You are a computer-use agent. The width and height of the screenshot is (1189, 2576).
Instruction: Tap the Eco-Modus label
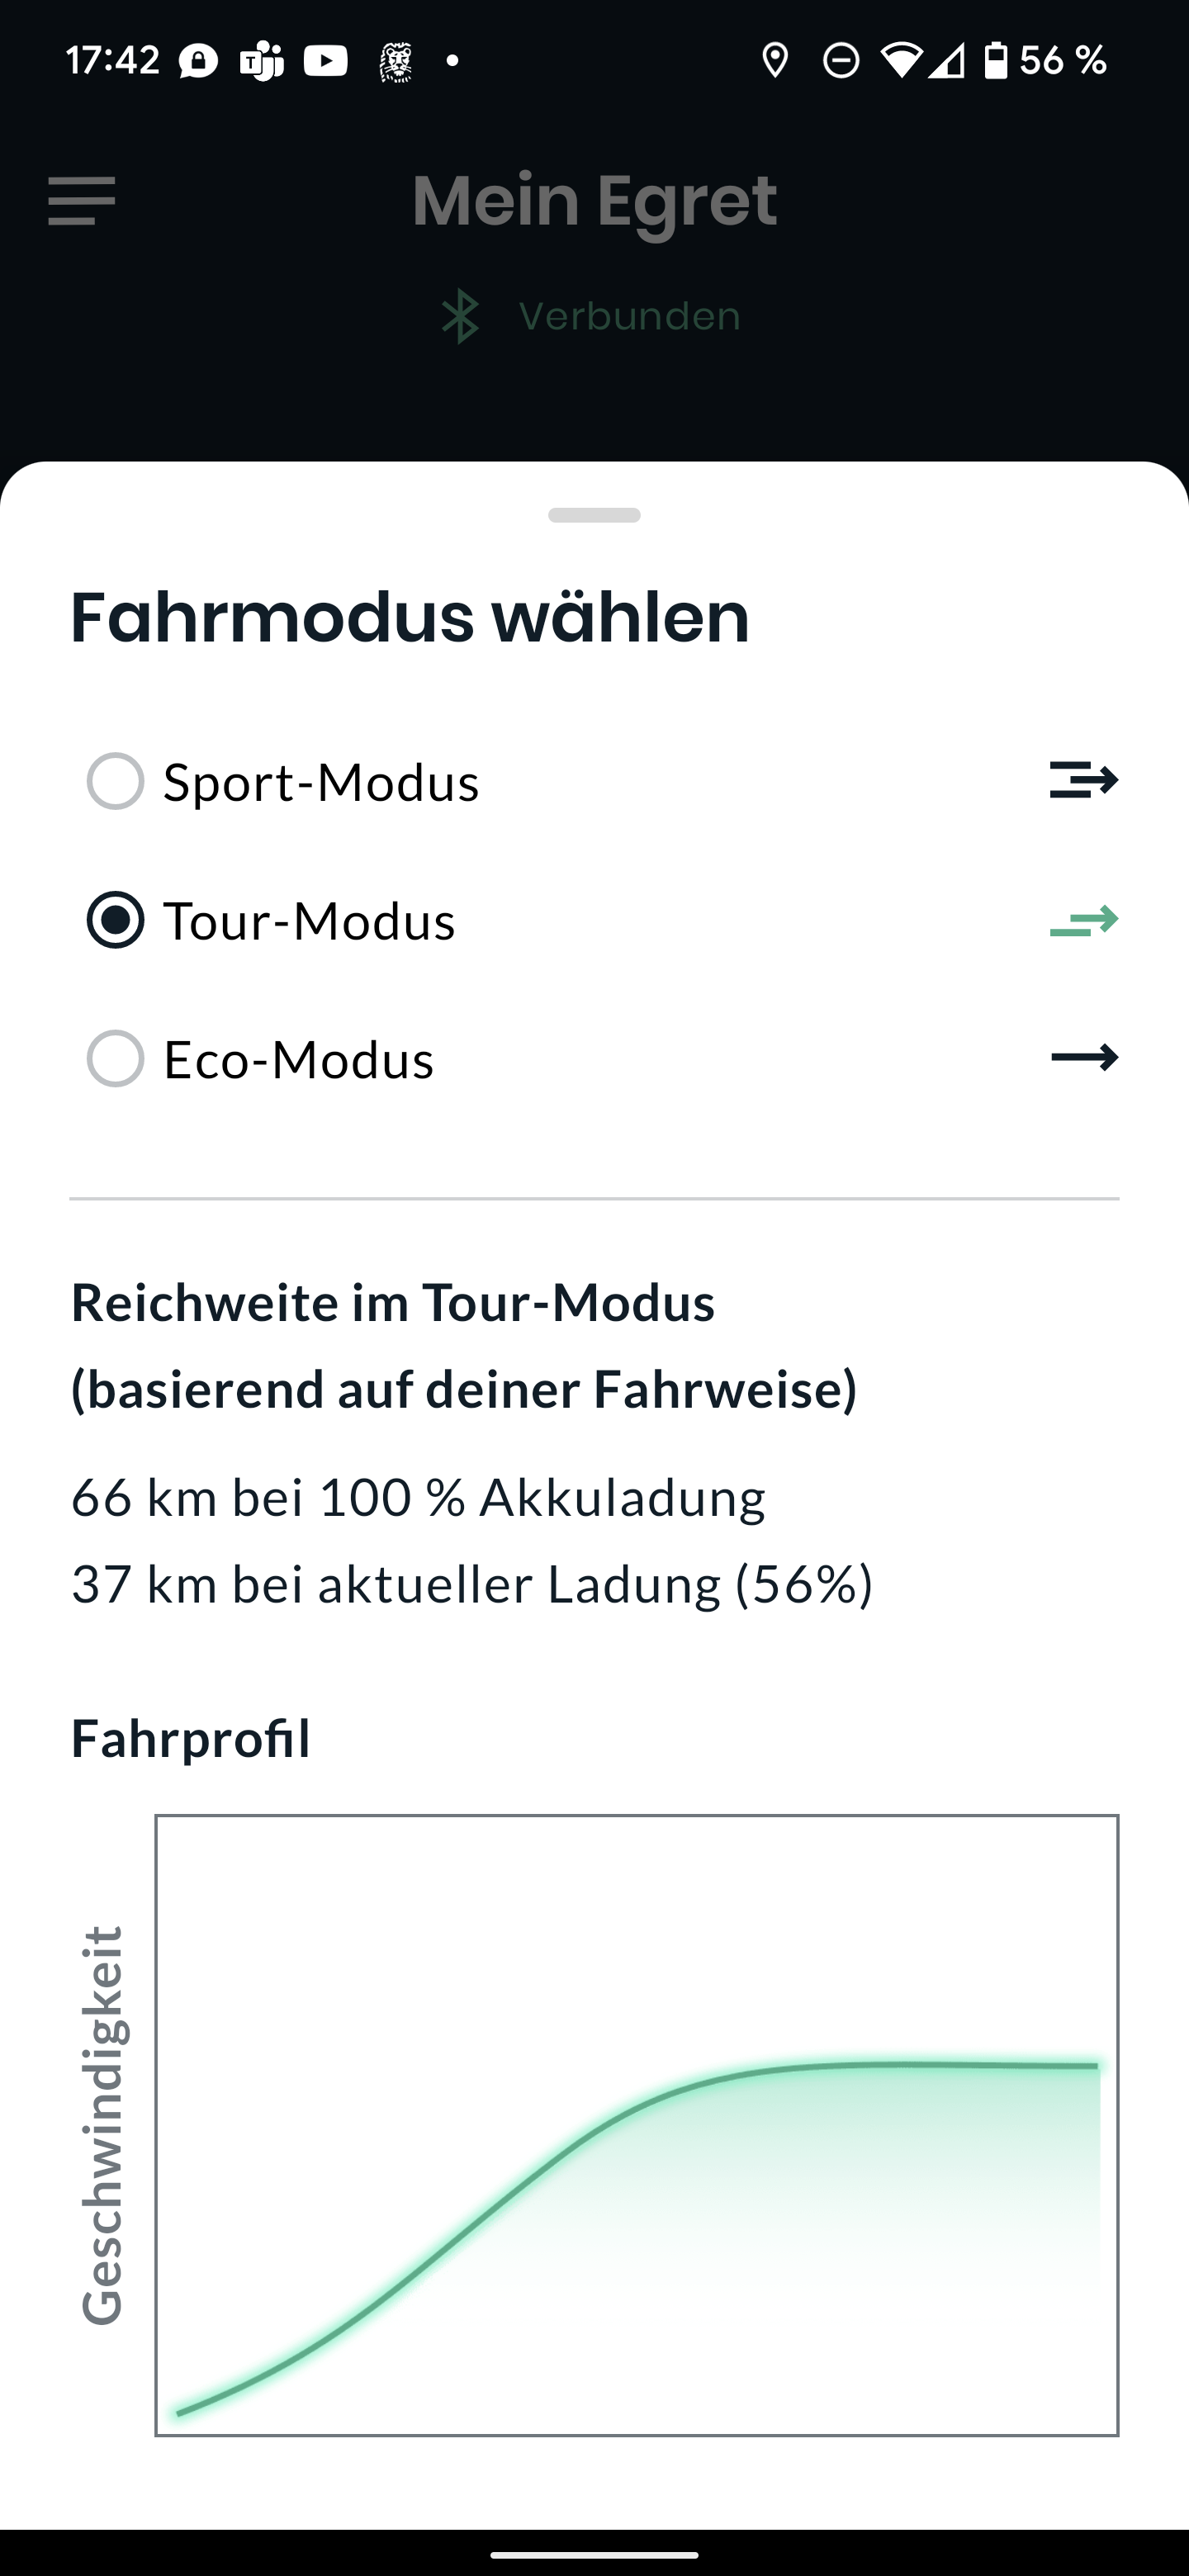299,1060
